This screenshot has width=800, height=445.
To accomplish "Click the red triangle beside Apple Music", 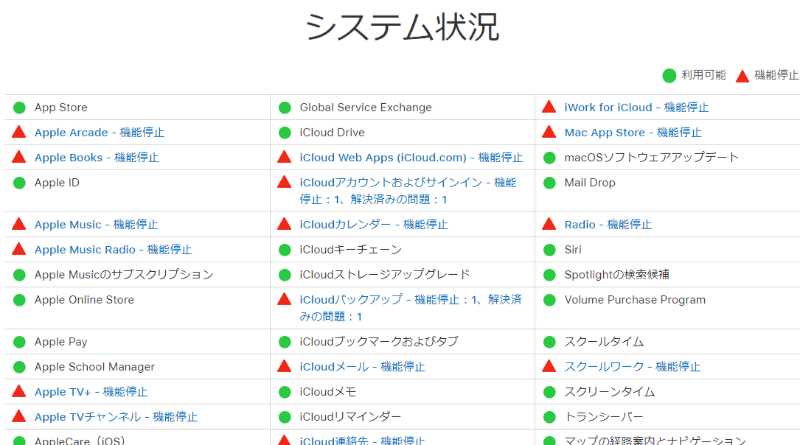I will coord(19,224).
